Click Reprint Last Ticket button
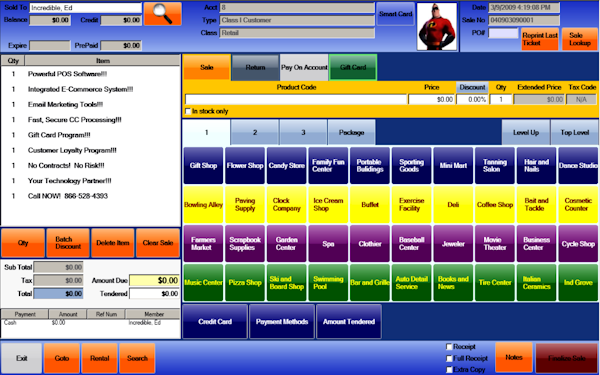600x375 pixels. click(540, 39)
